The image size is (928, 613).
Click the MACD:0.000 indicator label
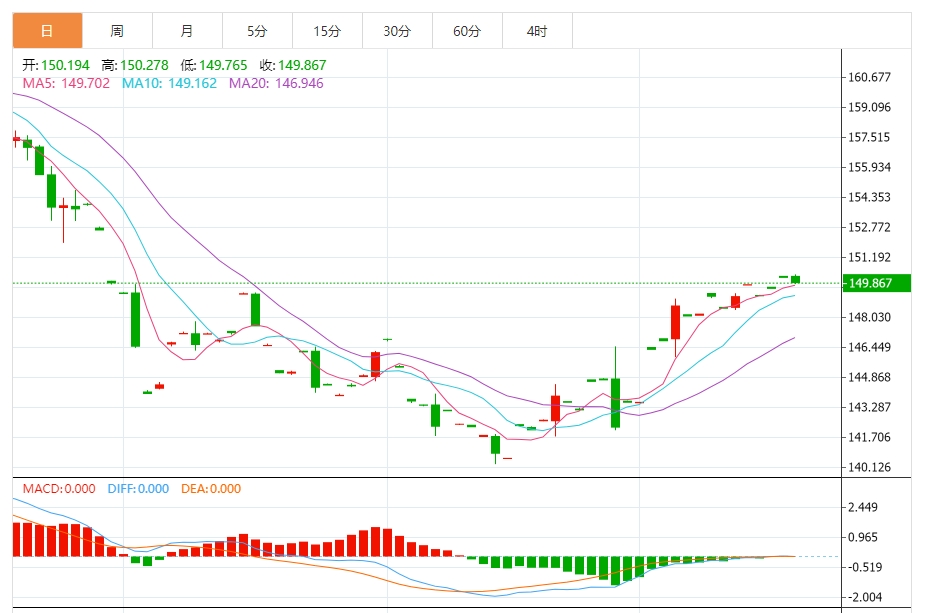pos(59,489)
